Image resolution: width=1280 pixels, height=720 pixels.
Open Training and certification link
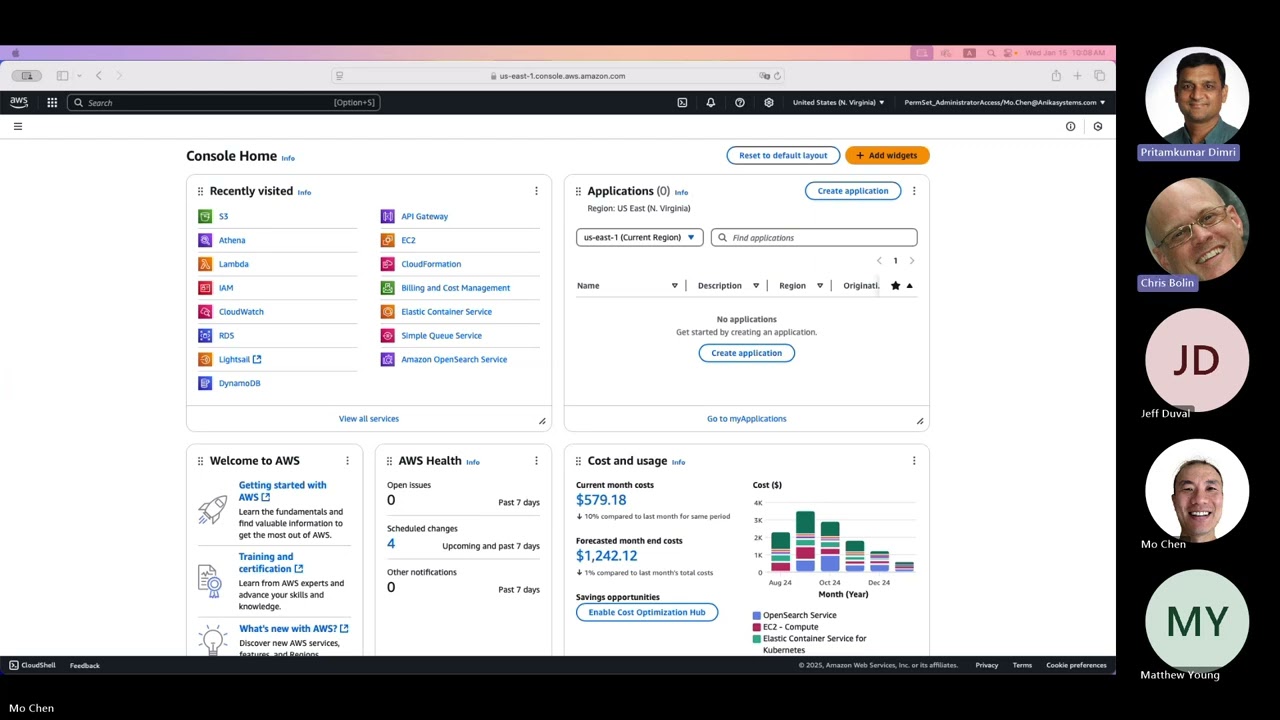pyautogui.click(x=271, y=563)
